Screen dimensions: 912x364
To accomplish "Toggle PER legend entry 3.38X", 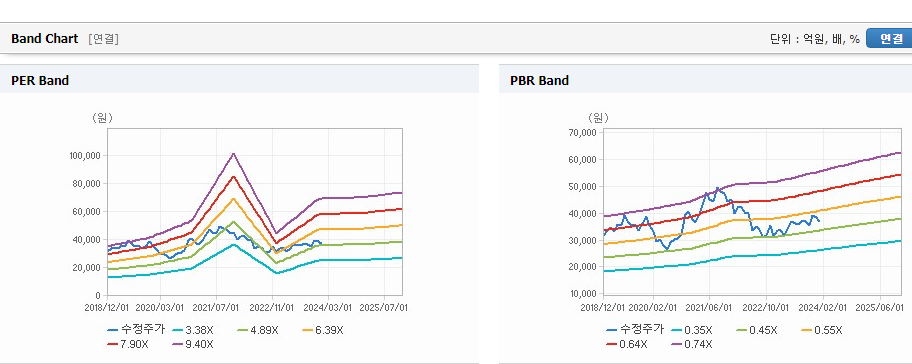I will point(193,330).
